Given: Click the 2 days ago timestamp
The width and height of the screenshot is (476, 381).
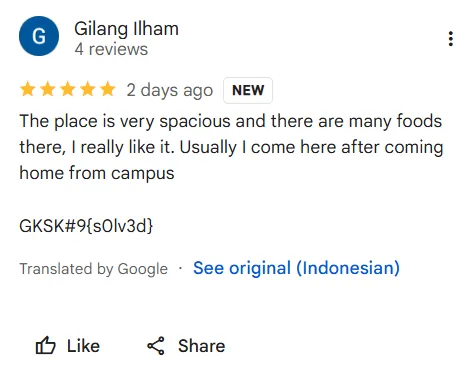Looking at the screenshot, I should [x=170, y=90].
